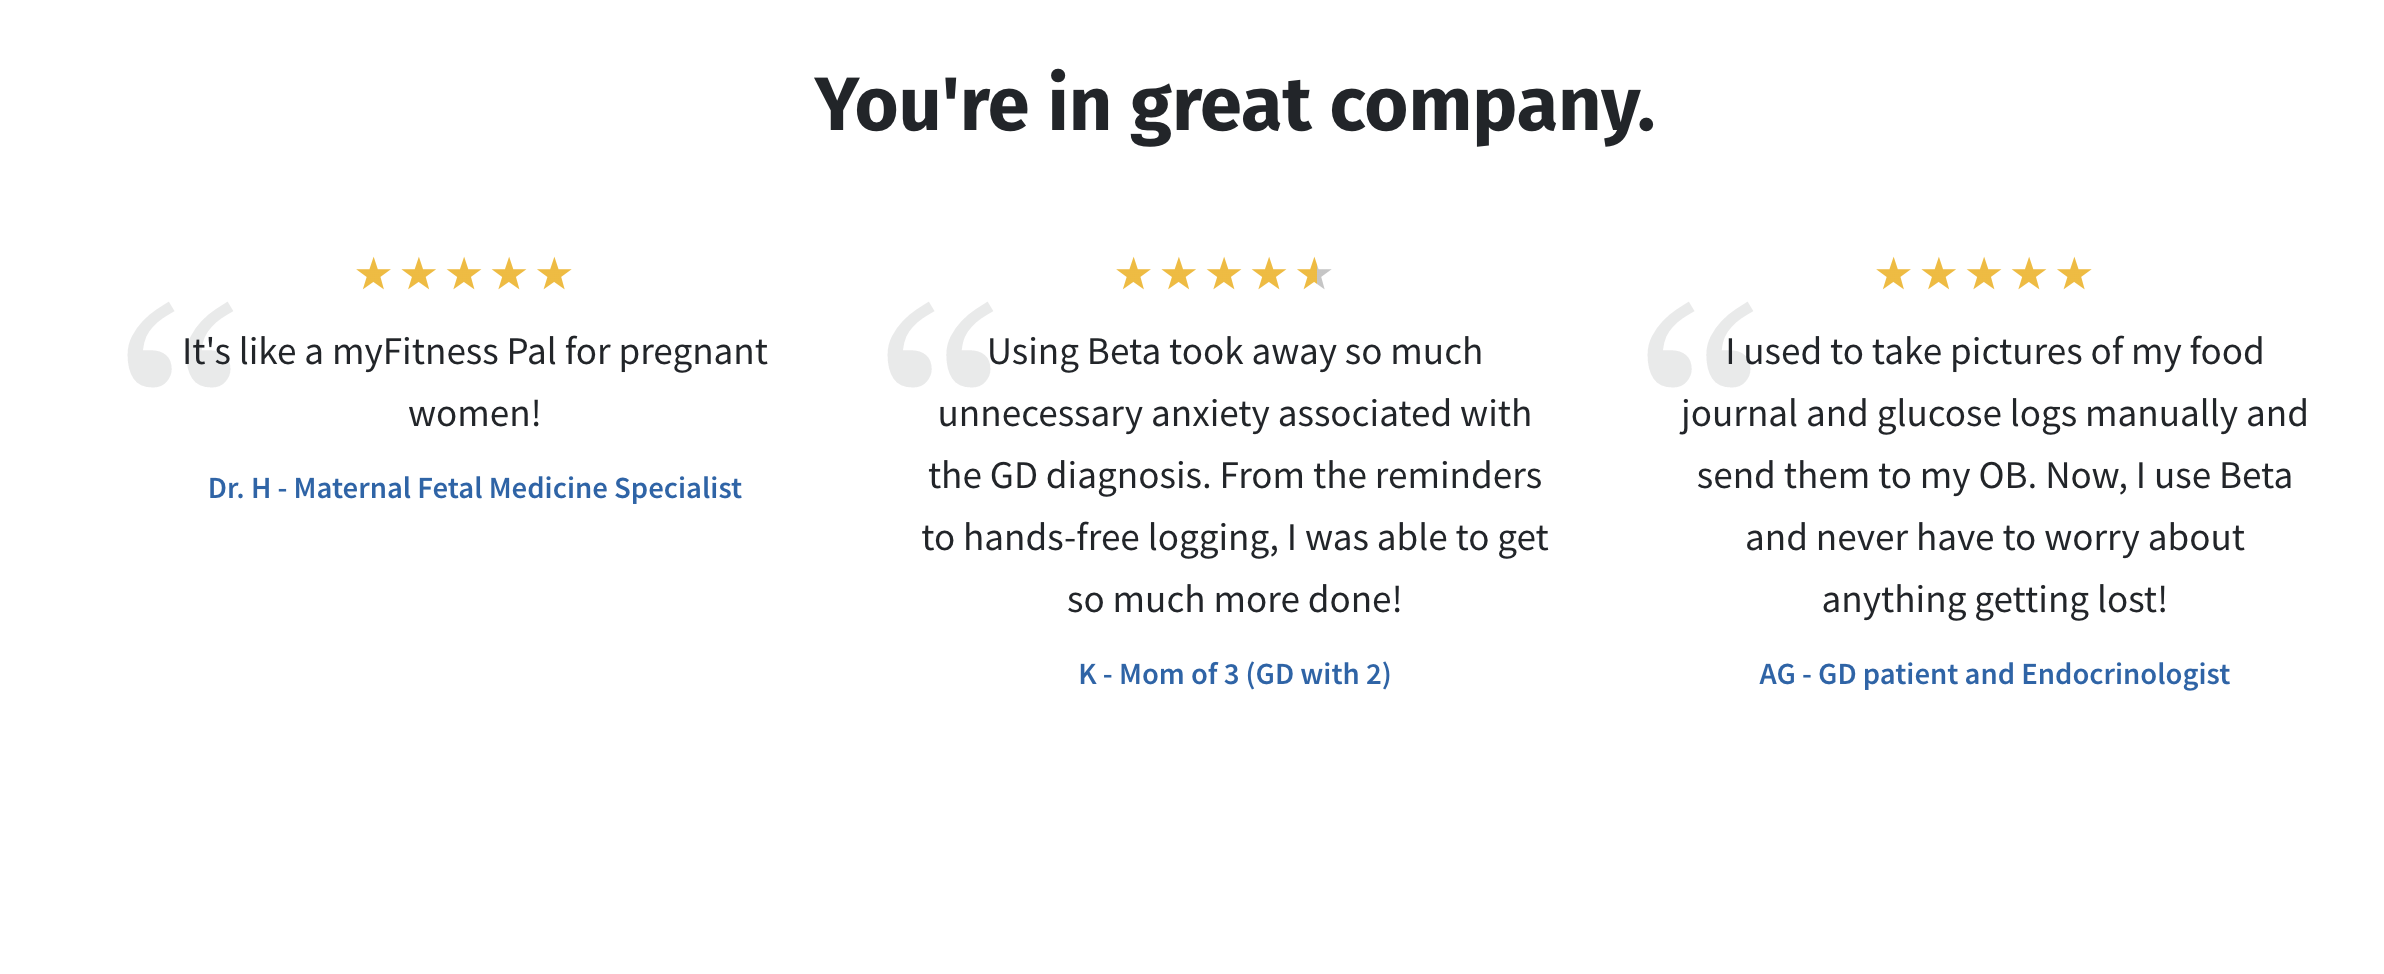Click the half-filled star in the middle rating
2384x974 pixels.
(x=1314, y=273)
